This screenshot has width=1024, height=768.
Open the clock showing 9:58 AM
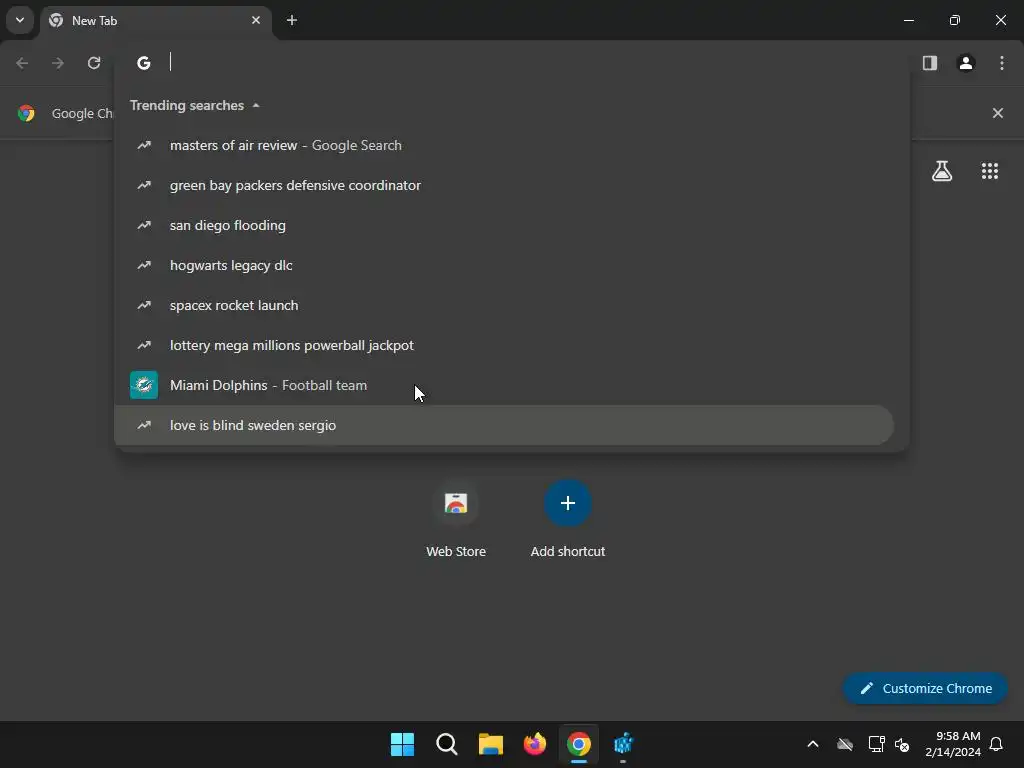(953, 744)
